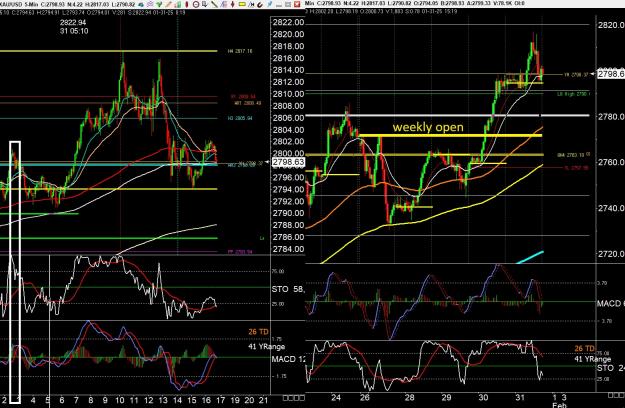This screenshot has height=408, width=625.
Task: Click the blue fan-lines toolbar icon
Action: coord(224,4)
